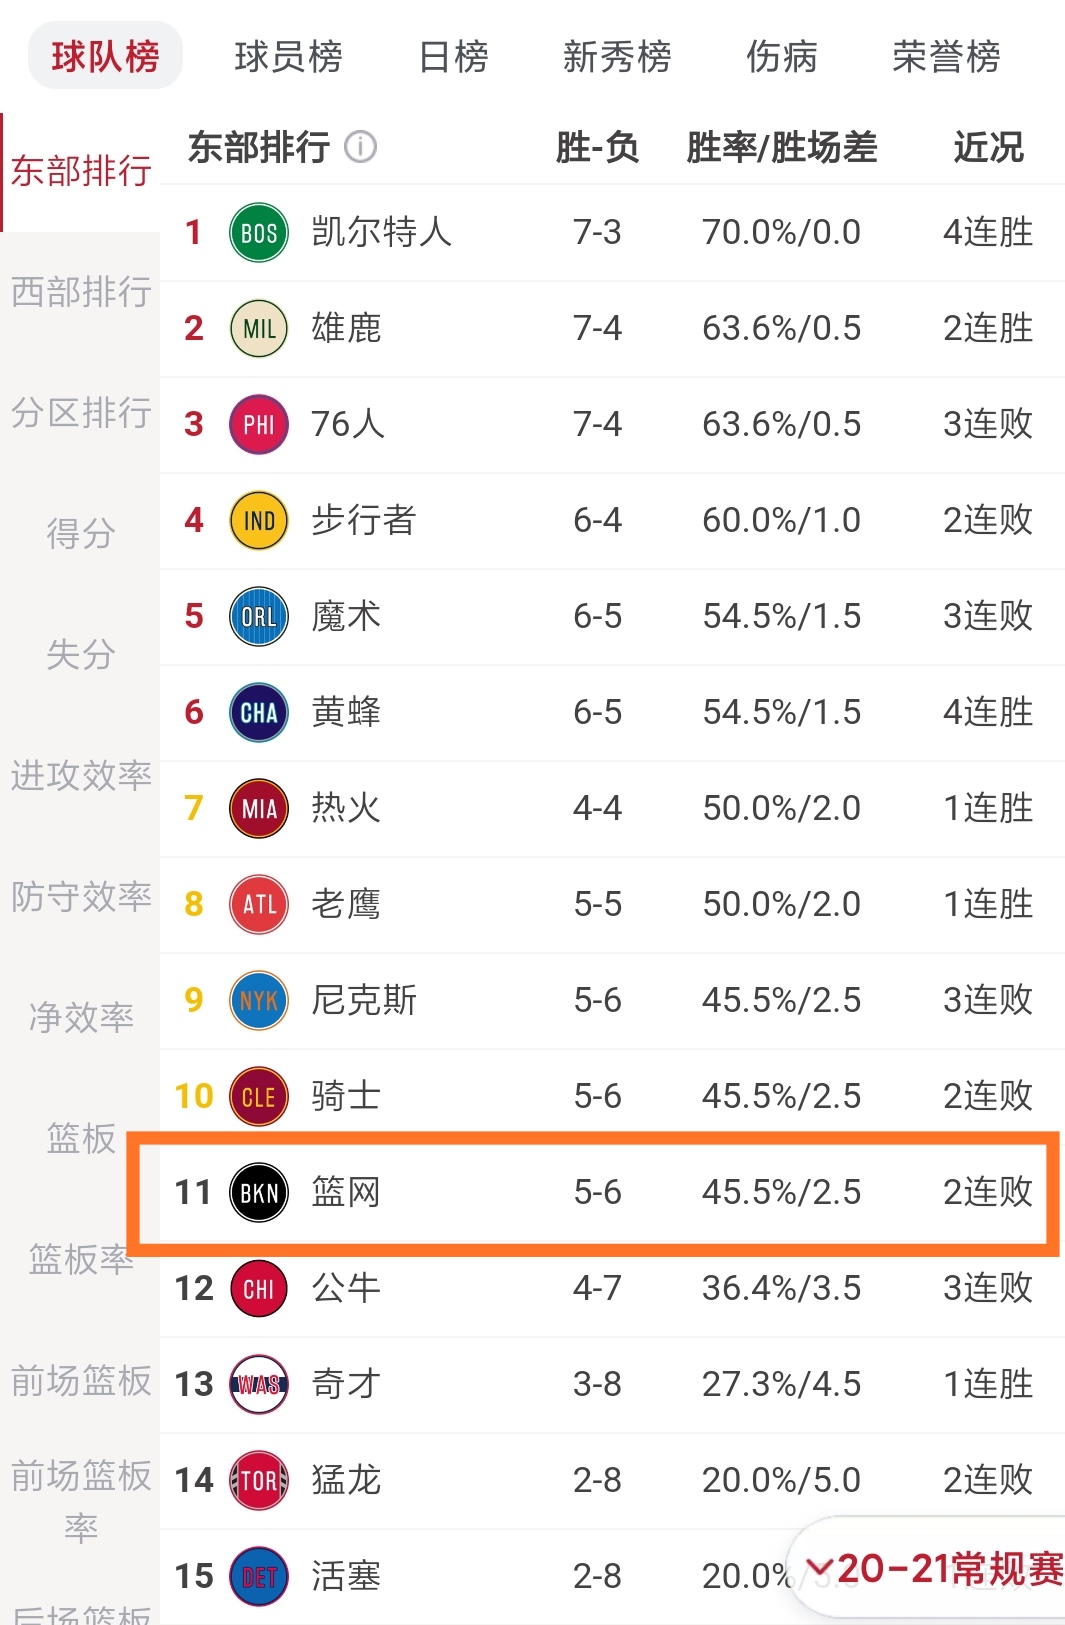Switch to the 球员榜 tab

[288, 56]
